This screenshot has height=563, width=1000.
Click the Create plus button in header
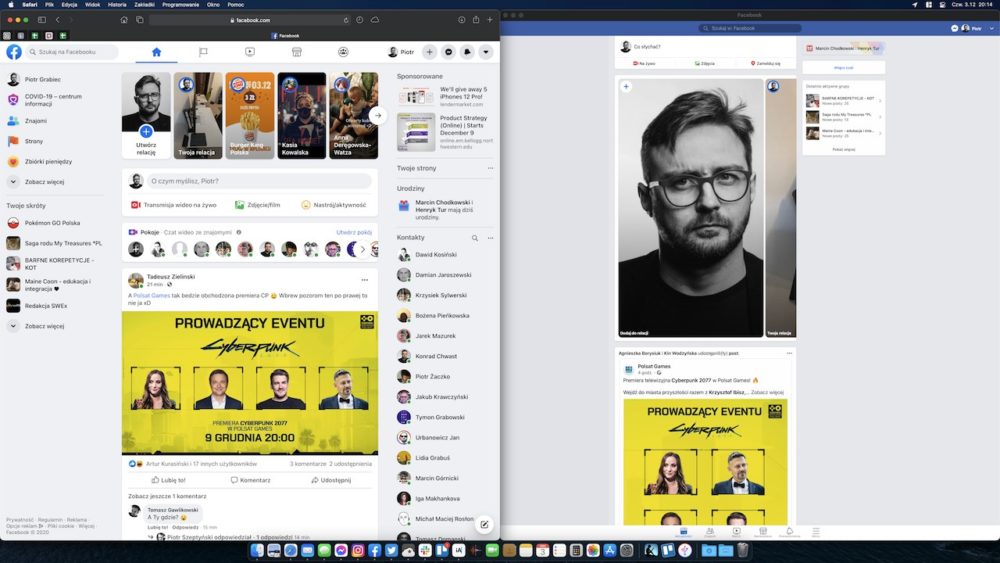[x=430, y=52]
